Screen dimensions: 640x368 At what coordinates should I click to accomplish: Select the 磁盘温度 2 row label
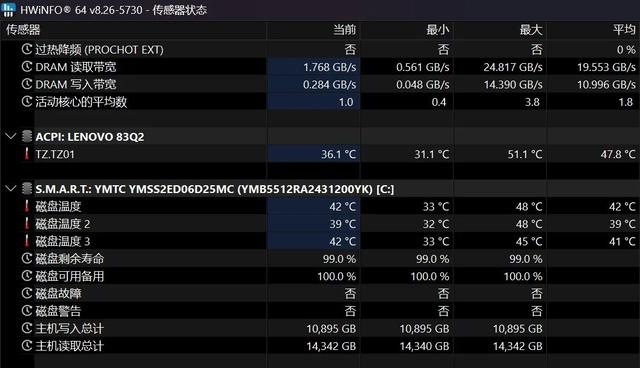pos(62,224)
